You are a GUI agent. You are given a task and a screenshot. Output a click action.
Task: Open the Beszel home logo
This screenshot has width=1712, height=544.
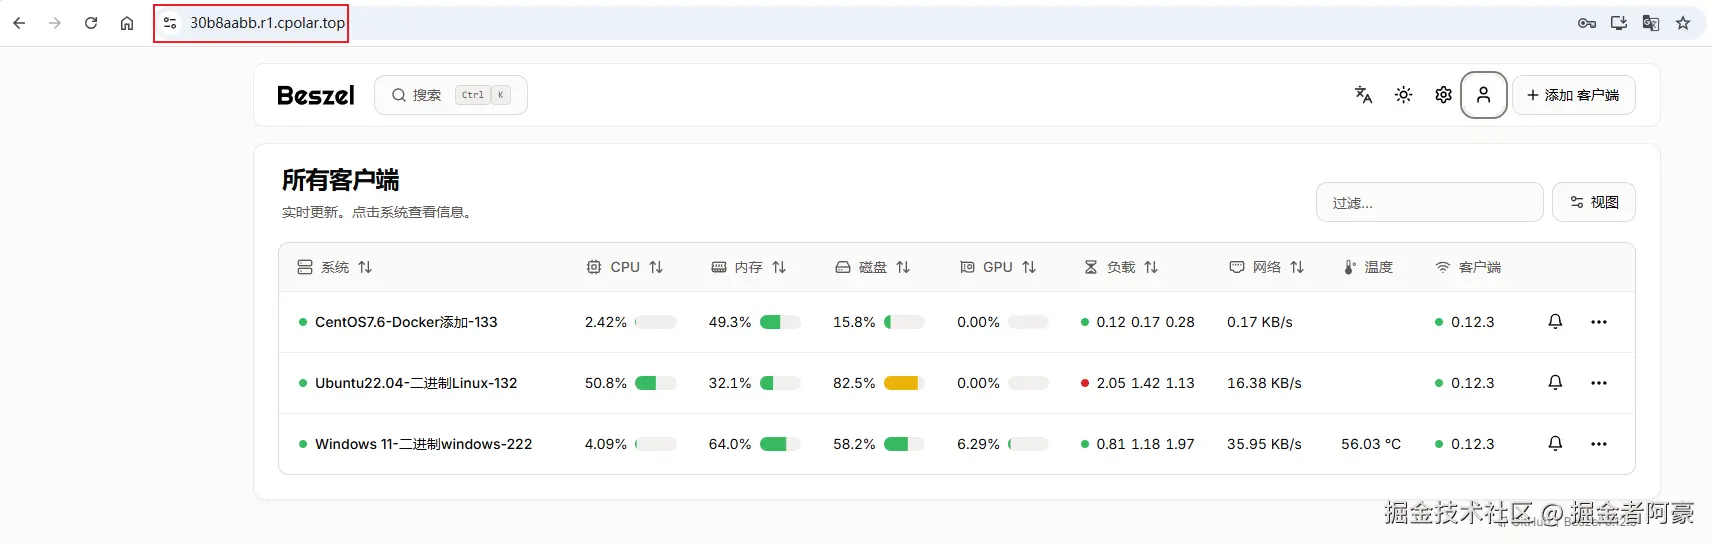click(316, 95)
